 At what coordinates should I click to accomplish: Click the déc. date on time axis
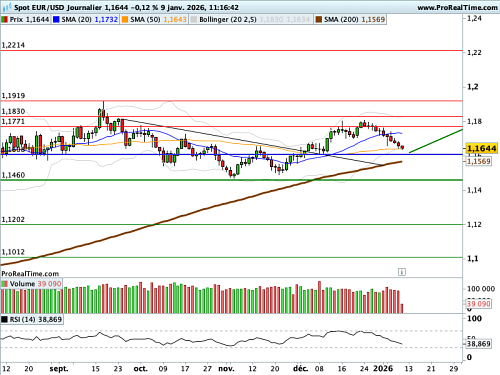point(301,369)
